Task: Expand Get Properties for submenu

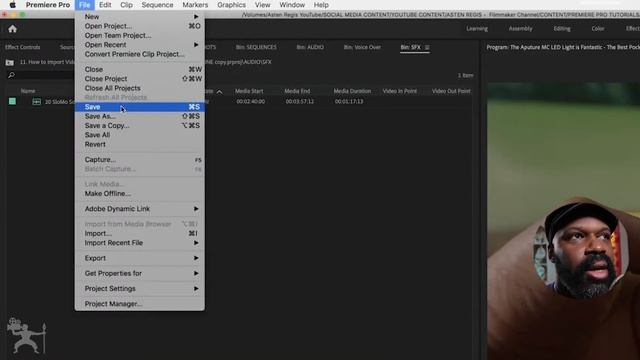Action: pos(140,273)
